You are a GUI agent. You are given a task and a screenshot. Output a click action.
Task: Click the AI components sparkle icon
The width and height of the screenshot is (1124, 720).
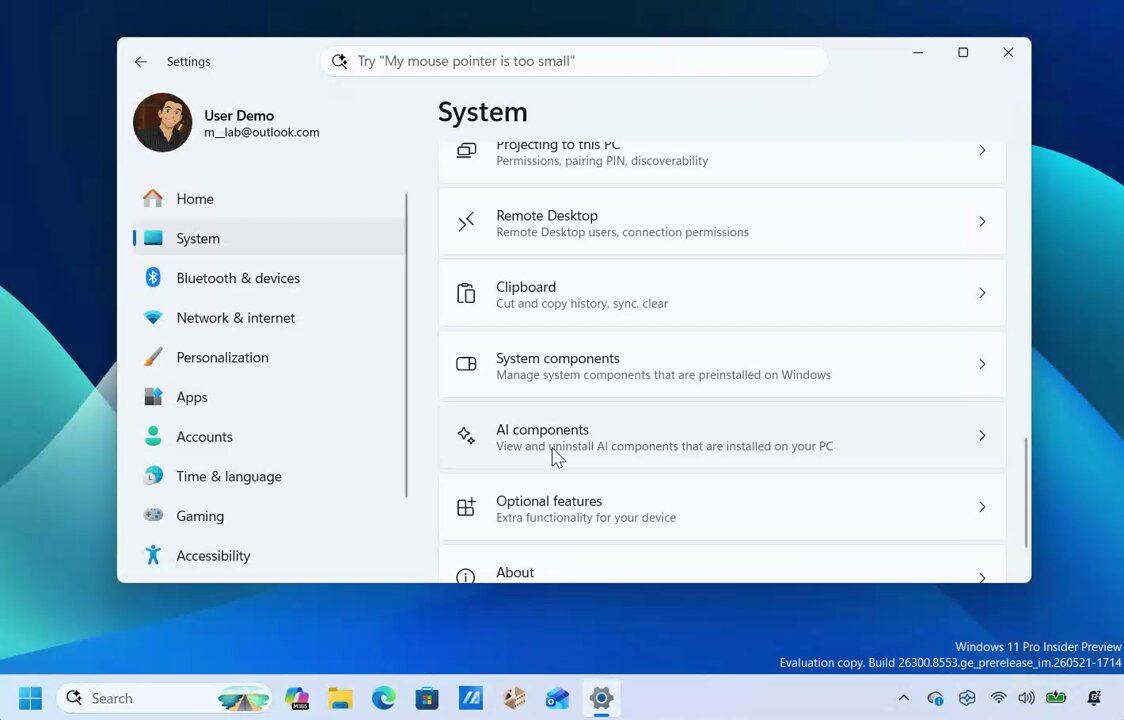(466, 435)
